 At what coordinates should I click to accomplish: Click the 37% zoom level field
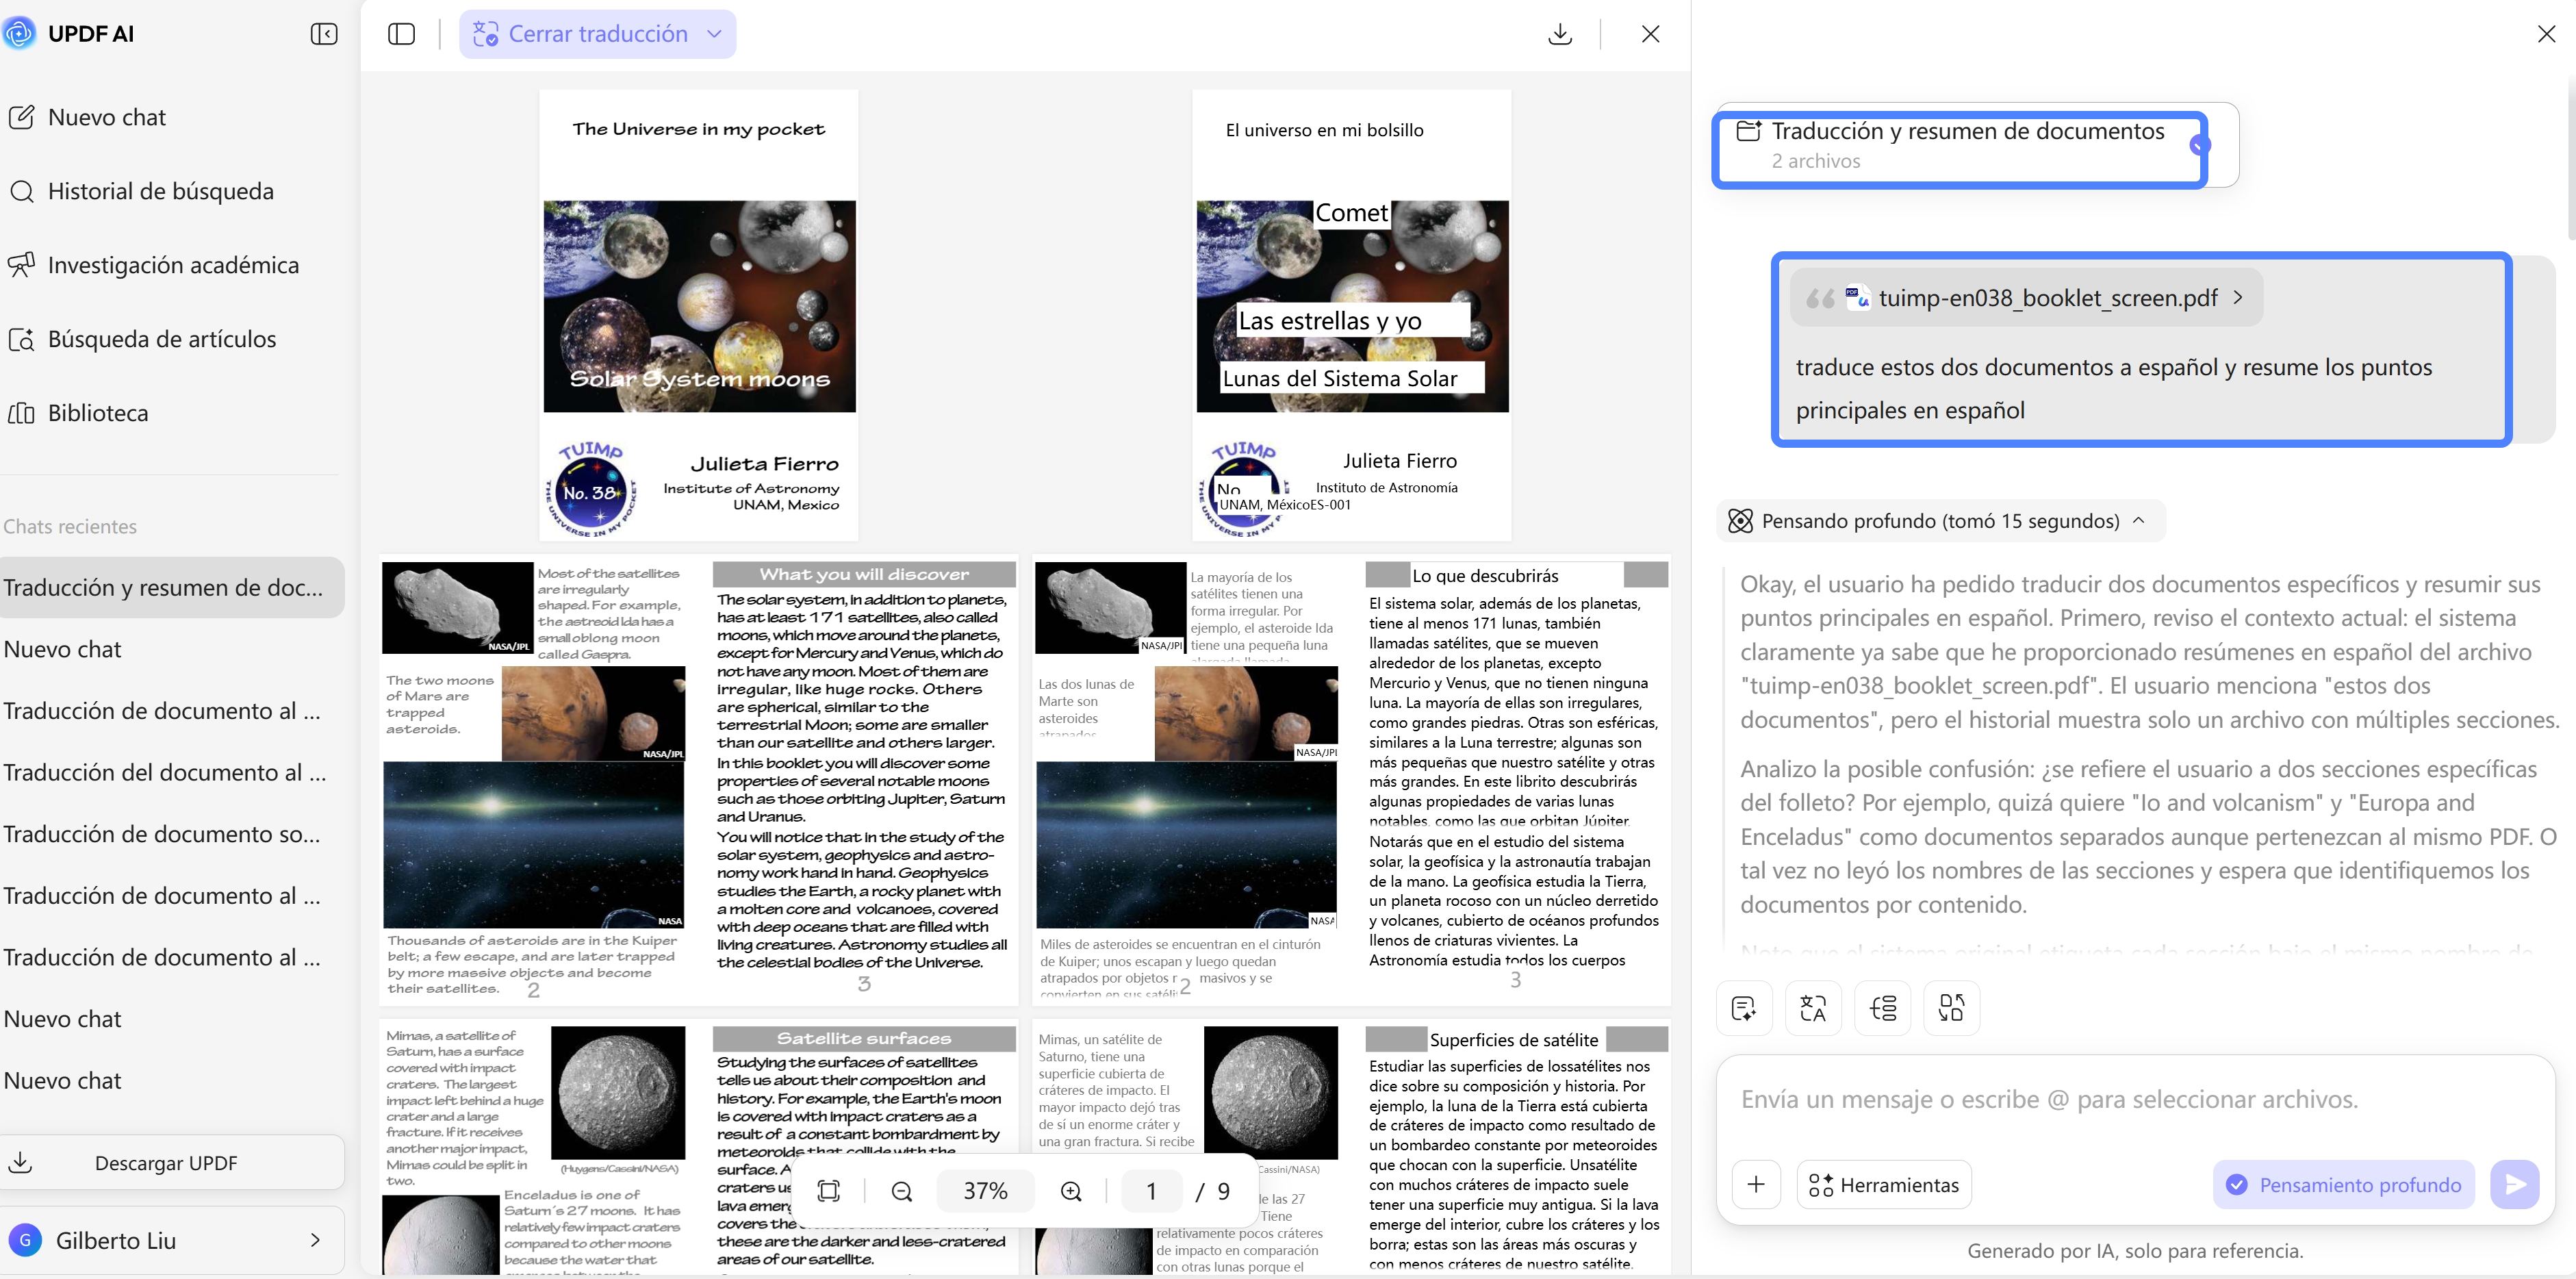pyautogui.click(x=985, y=1191)
